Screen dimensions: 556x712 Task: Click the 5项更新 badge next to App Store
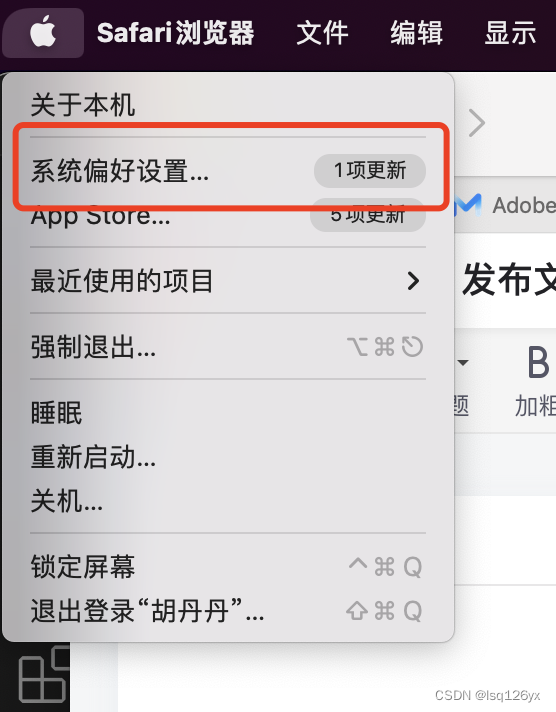[368, 215]
